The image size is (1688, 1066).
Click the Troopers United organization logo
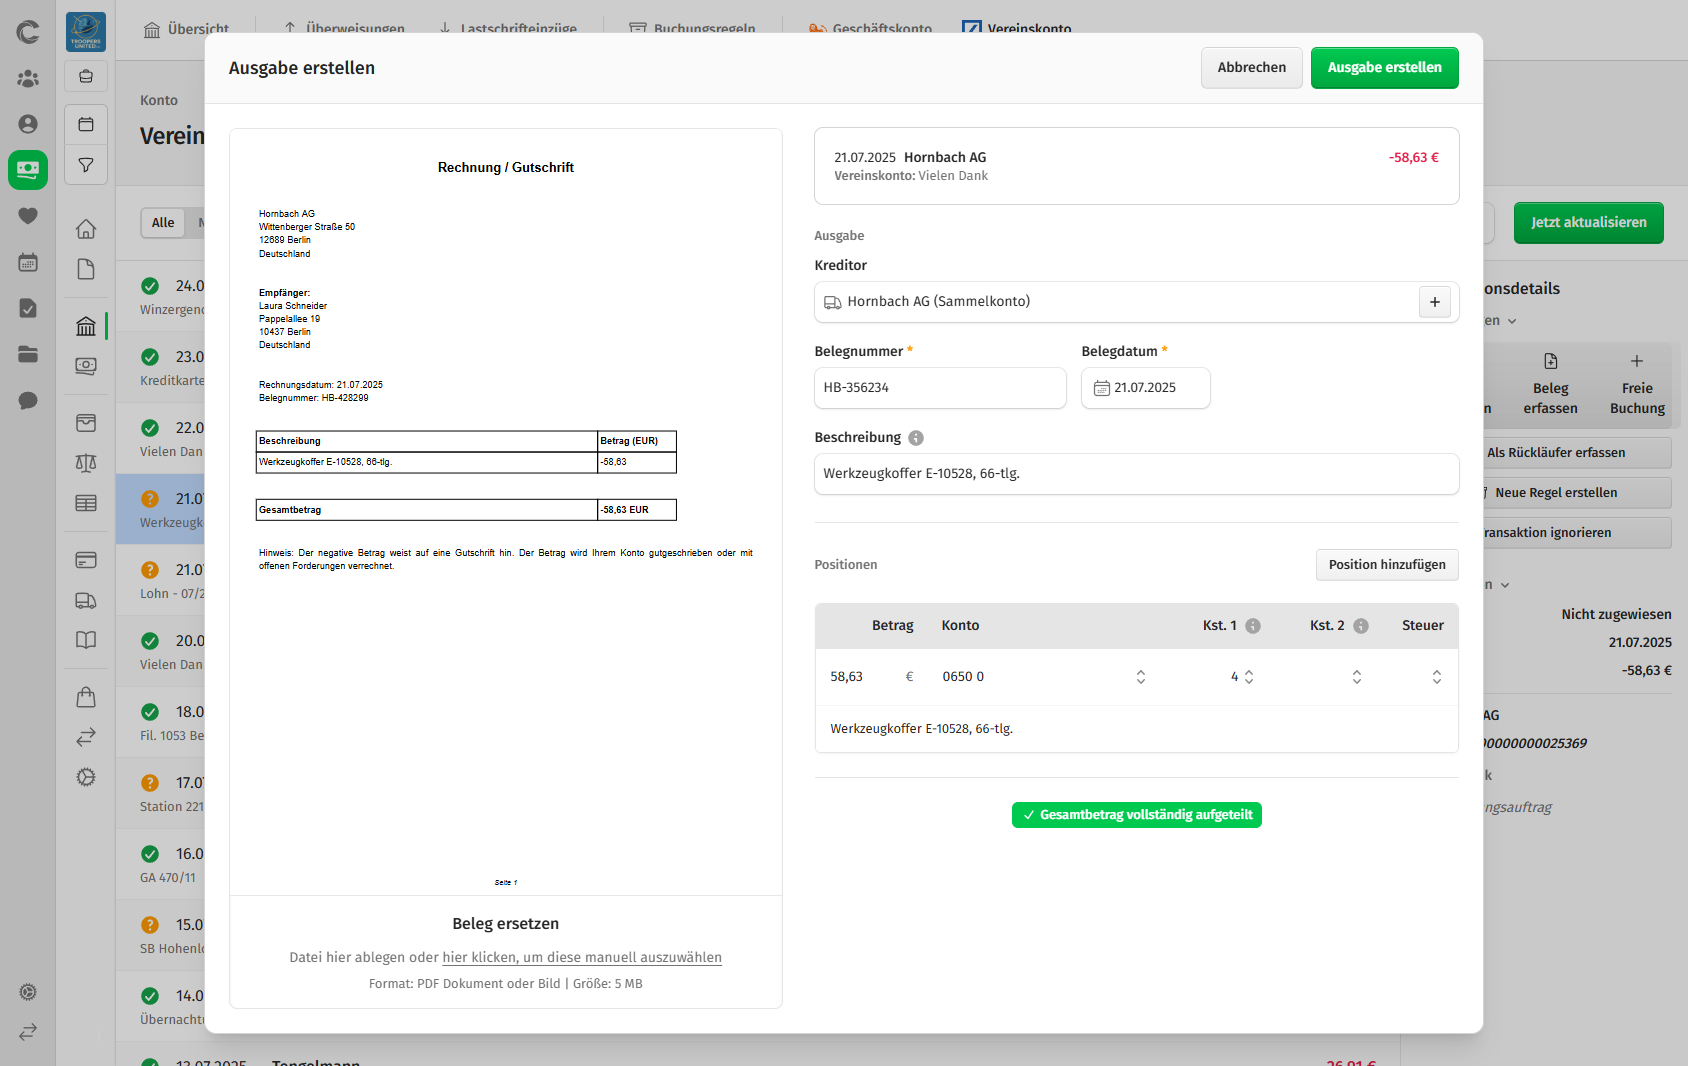[x=86, y=32]
